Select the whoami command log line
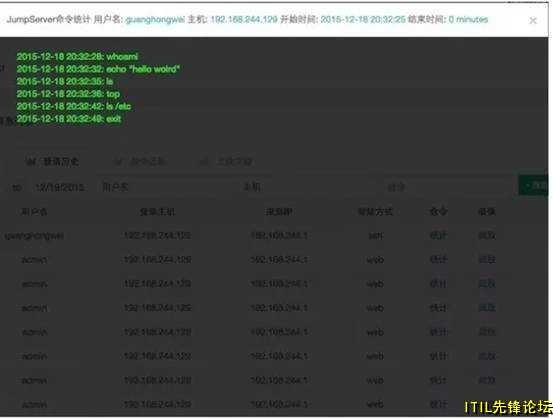553x419 pixels. [x=77, y=56]
